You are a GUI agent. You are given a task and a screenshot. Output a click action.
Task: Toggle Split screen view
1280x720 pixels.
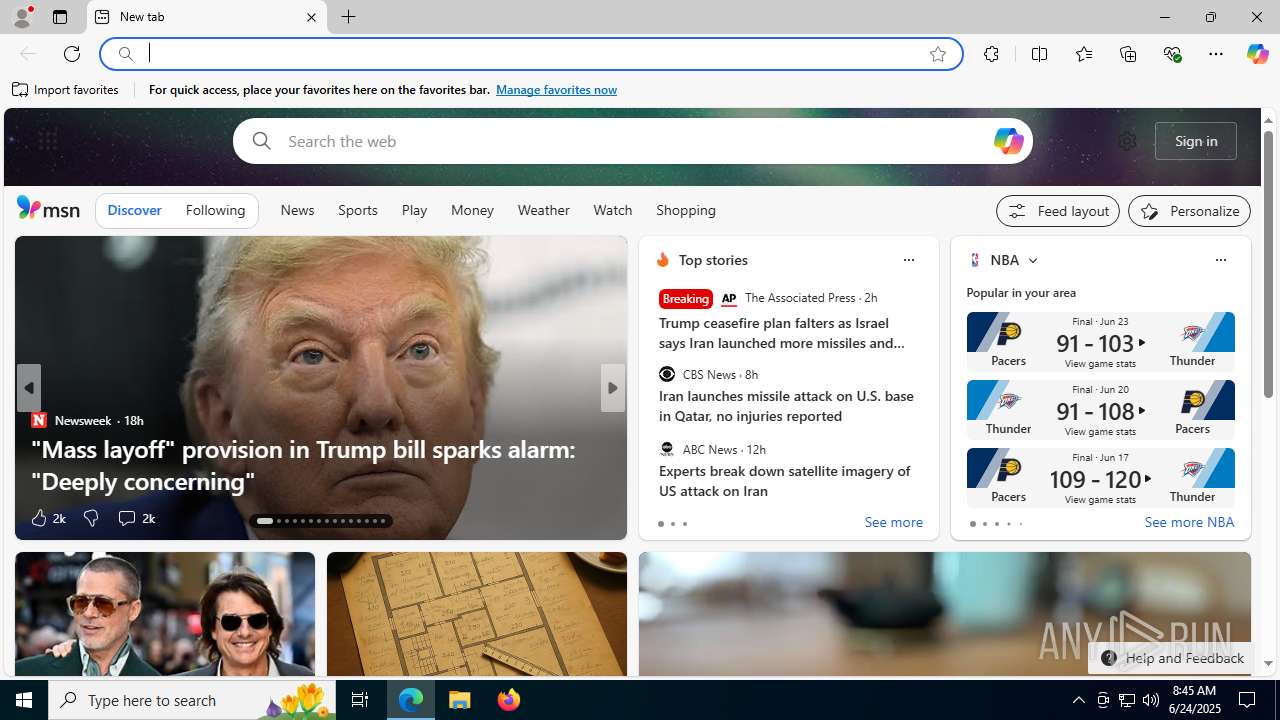(x=1039, y=54)
